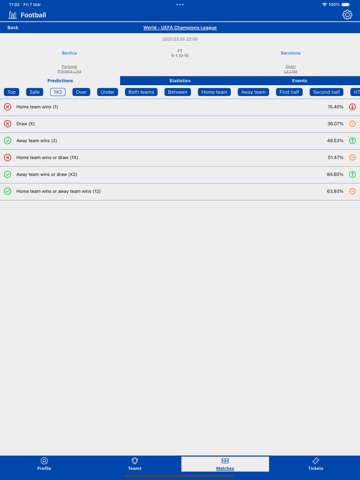This screenshot has width=360, height=480.
Task: Switch to the Events tab
Action: coord(300,81)
